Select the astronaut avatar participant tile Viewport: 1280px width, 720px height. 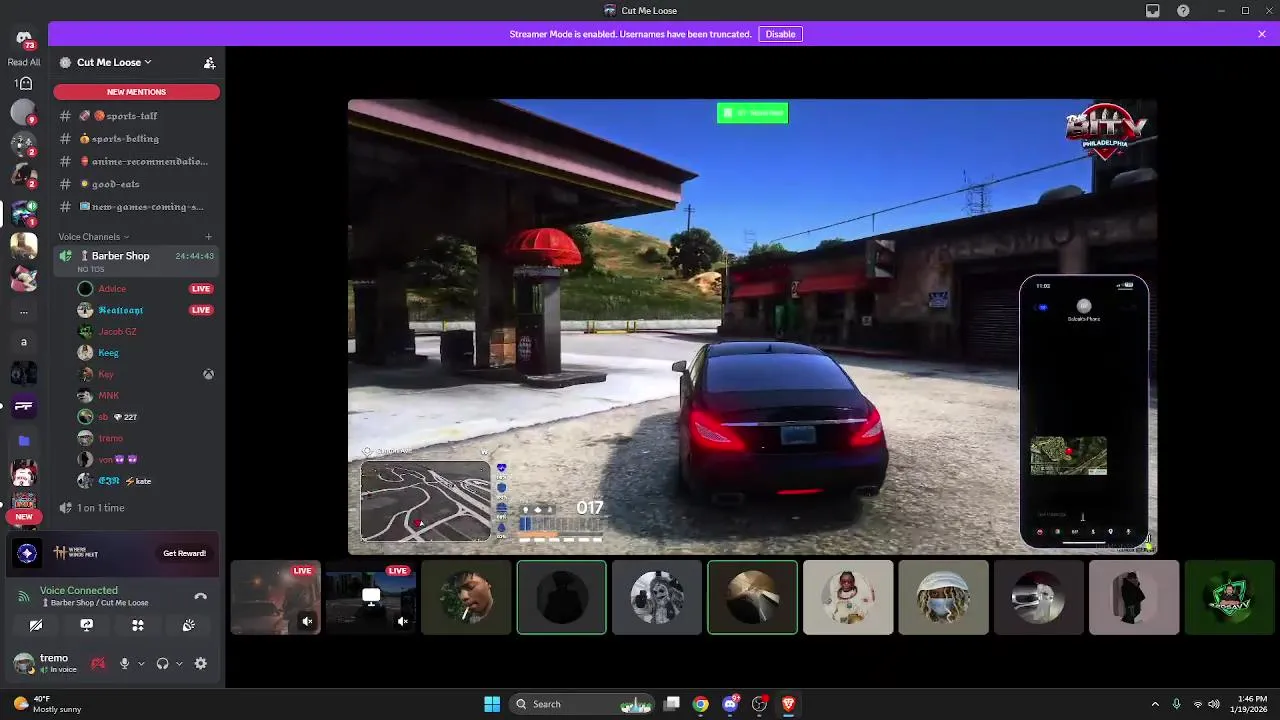pos(848,598)
